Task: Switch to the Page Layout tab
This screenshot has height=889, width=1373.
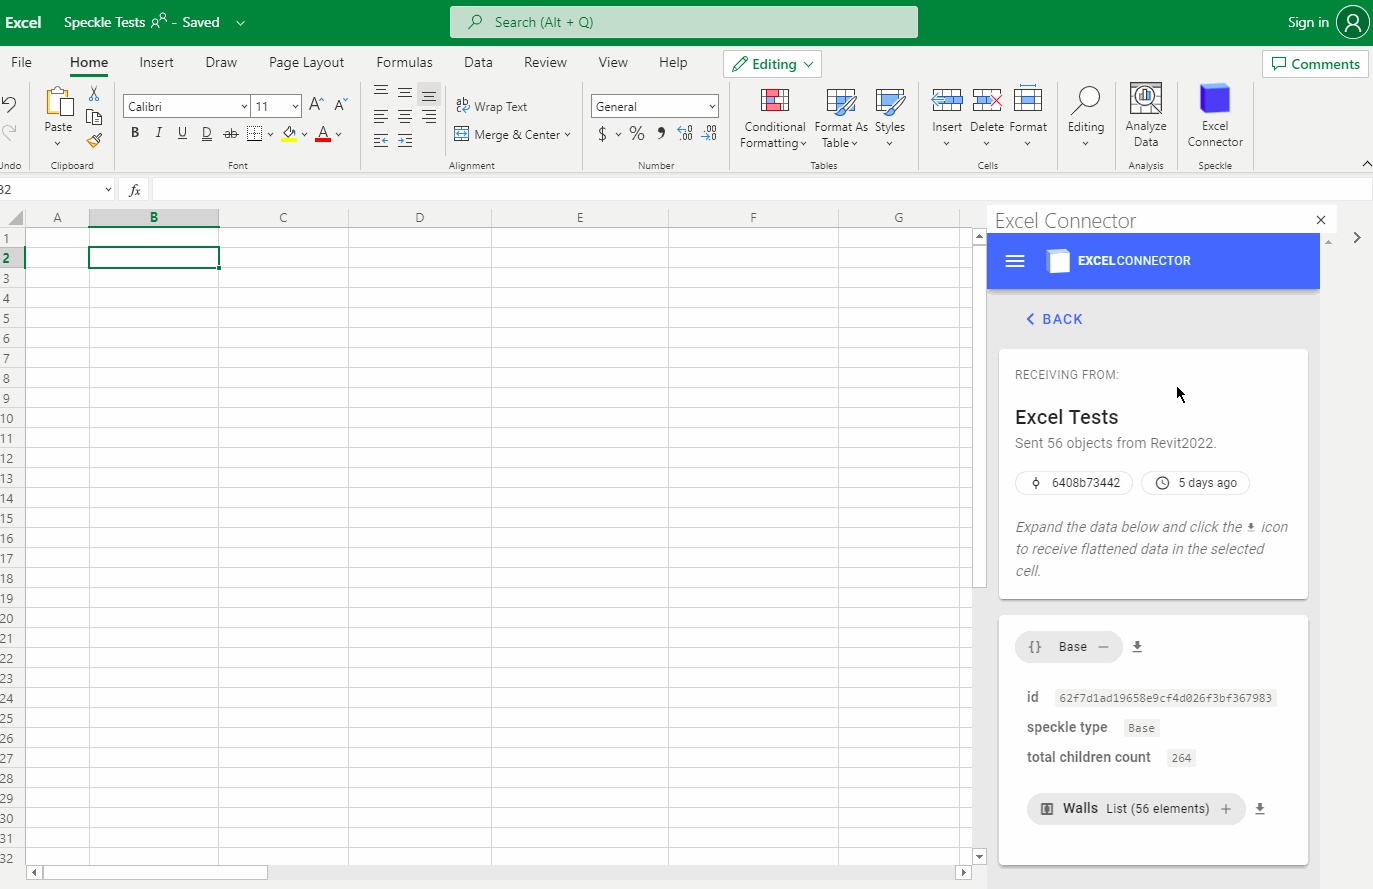Action: point(306,62)
